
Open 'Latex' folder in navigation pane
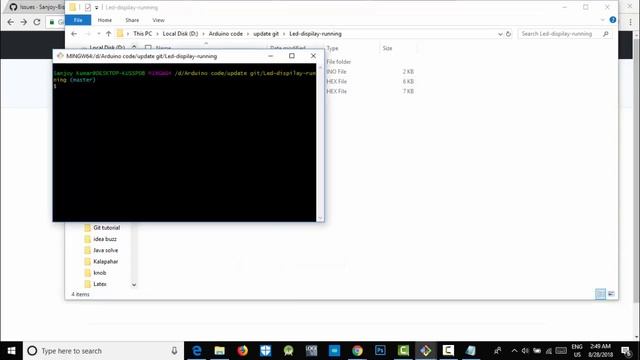(x=100, y=284)
